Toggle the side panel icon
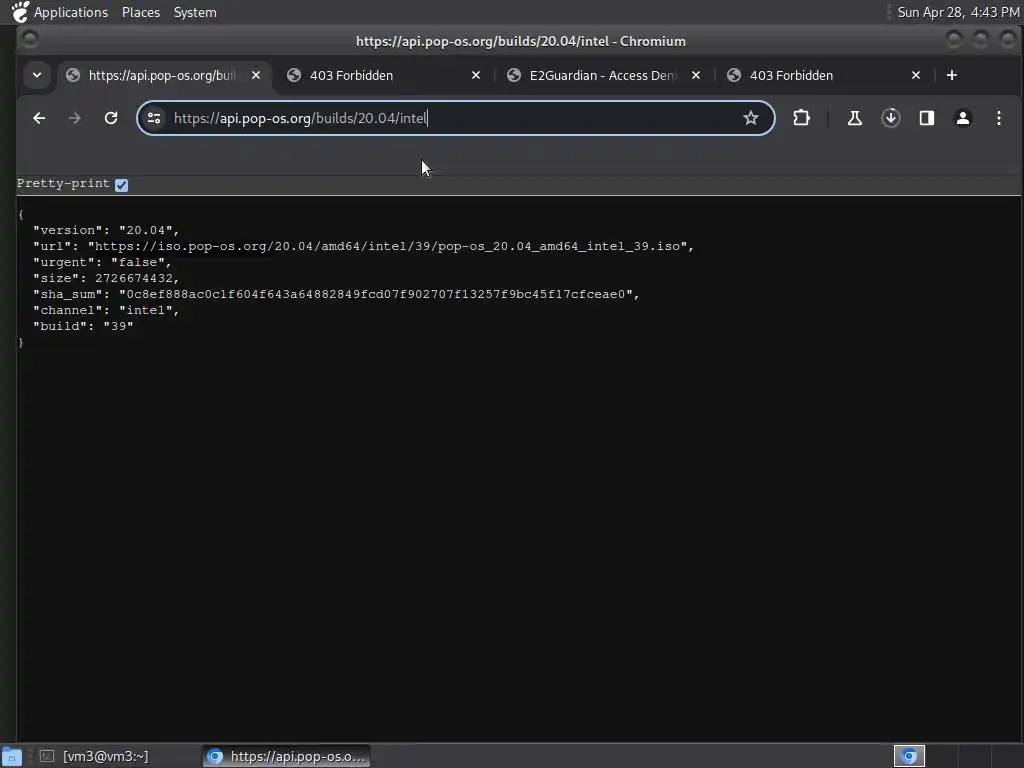The image size is (1024, 768). click(x=927, y=118)
